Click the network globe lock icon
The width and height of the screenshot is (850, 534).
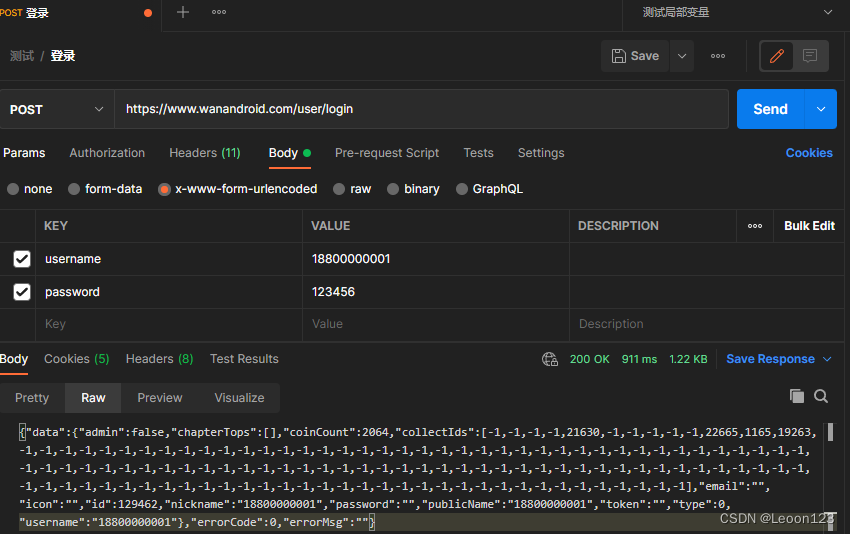(x=550, y=359)
